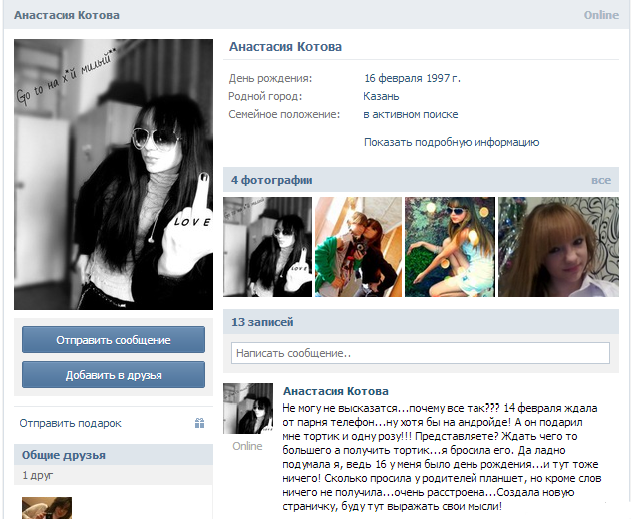Image resolution: width=634 pixels, height=519 pixels.
Task: Click the 1 друг text
Action: (37, 475)
